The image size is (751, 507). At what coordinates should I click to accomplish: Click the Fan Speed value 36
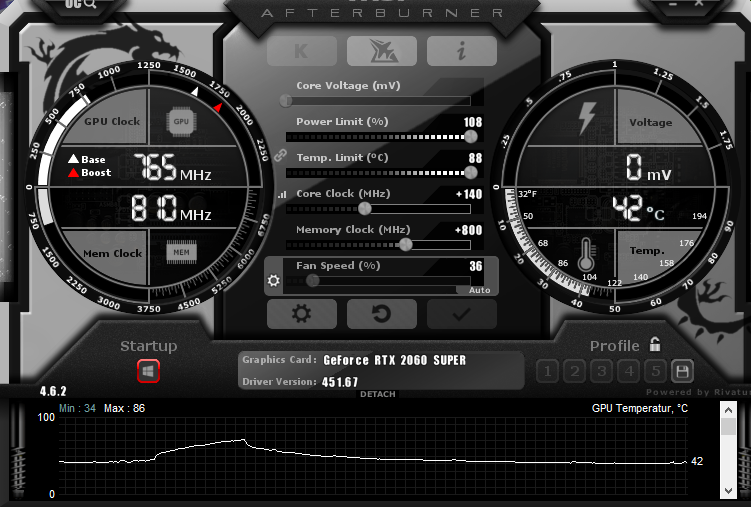[476, 266]
